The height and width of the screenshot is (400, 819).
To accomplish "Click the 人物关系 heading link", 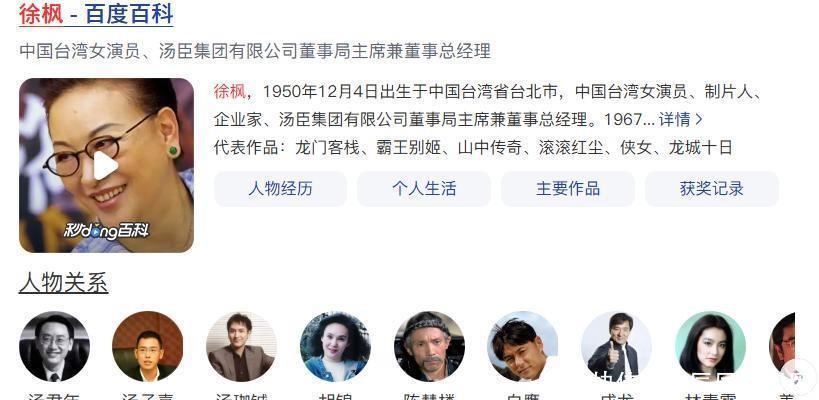I will [63, 283].
